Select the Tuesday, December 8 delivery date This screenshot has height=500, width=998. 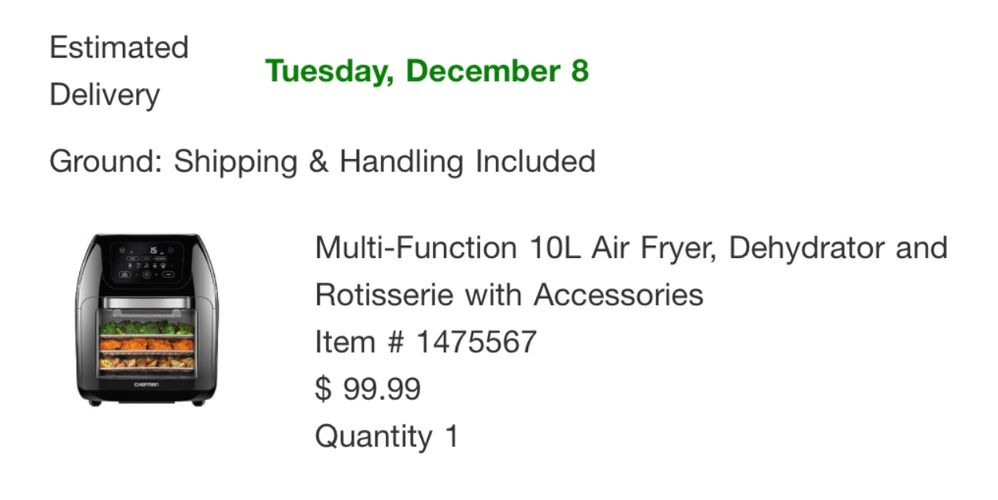coord(427,72)
